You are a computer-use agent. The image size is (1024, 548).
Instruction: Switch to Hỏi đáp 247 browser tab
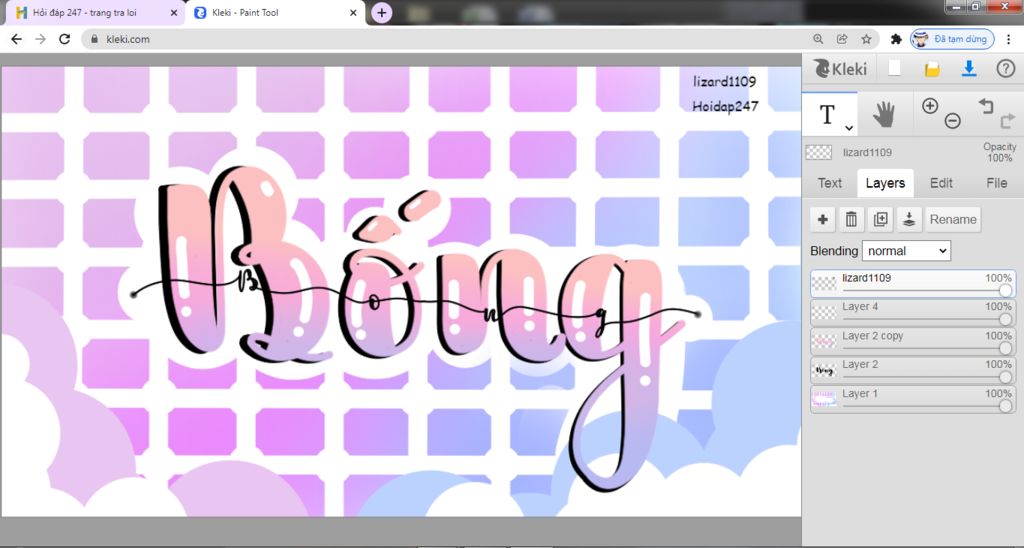[93, 12]
